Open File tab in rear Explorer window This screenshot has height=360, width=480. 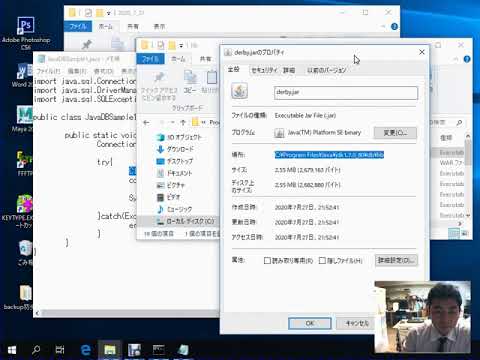point(78,26)
